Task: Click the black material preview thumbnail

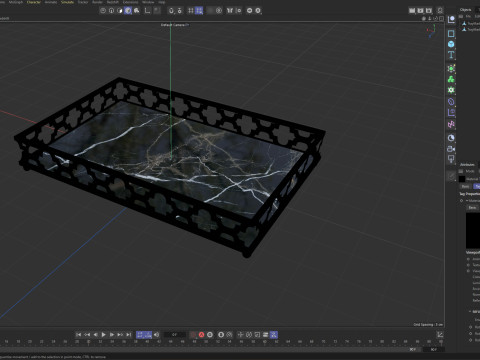Action: pyautogui.click(x=473, y=230)
